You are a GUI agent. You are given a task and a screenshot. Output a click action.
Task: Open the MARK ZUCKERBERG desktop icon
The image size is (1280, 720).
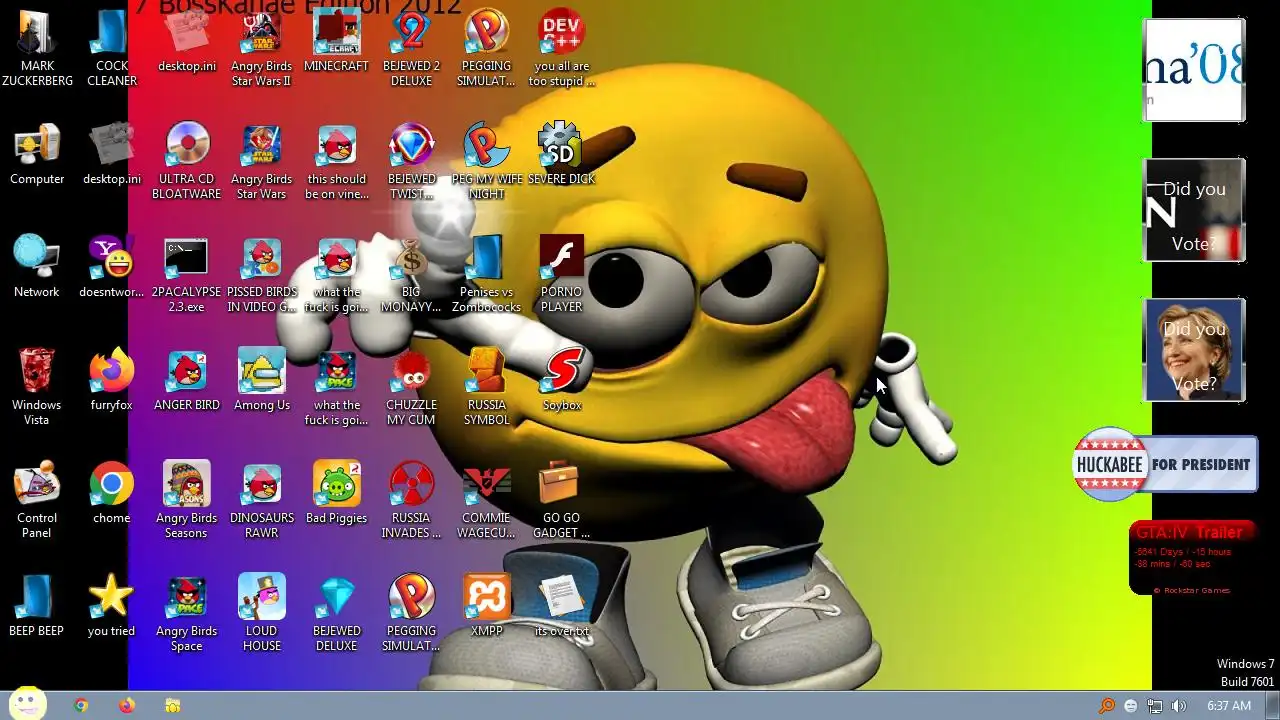pos(37,48)
